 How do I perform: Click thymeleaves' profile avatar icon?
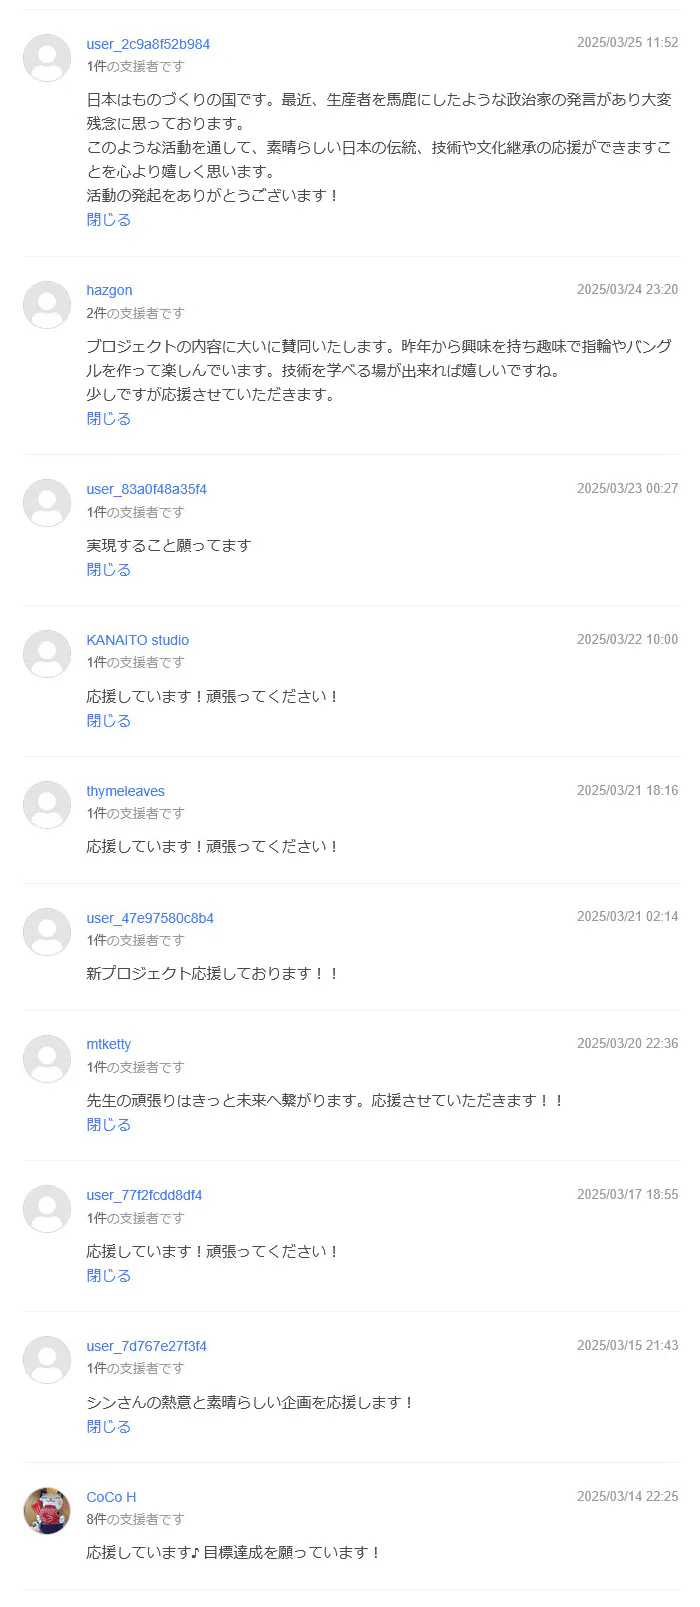click(47, 805)
